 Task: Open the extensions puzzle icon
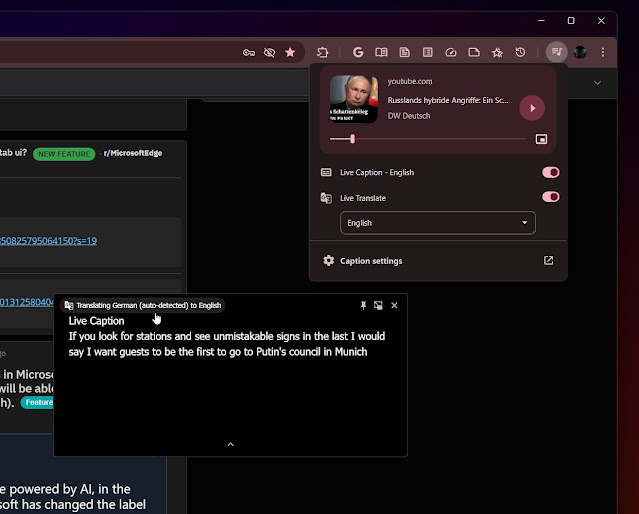[322, 52]
